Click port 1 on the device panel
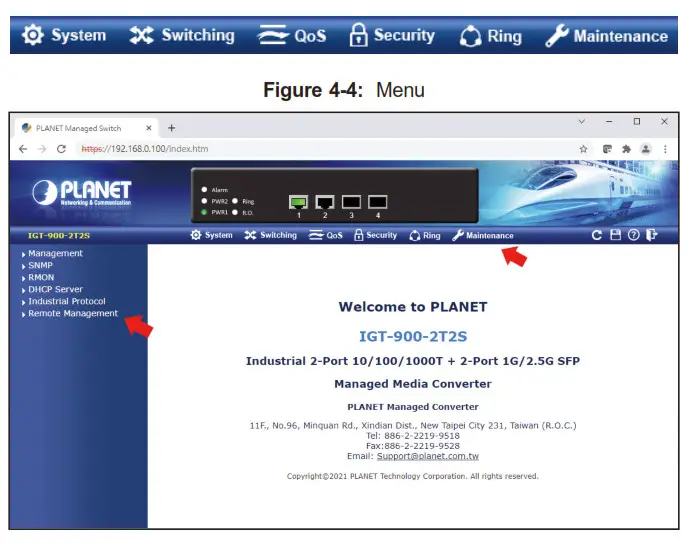The width and height of the screenshot is (699, 550). (298, 202)
